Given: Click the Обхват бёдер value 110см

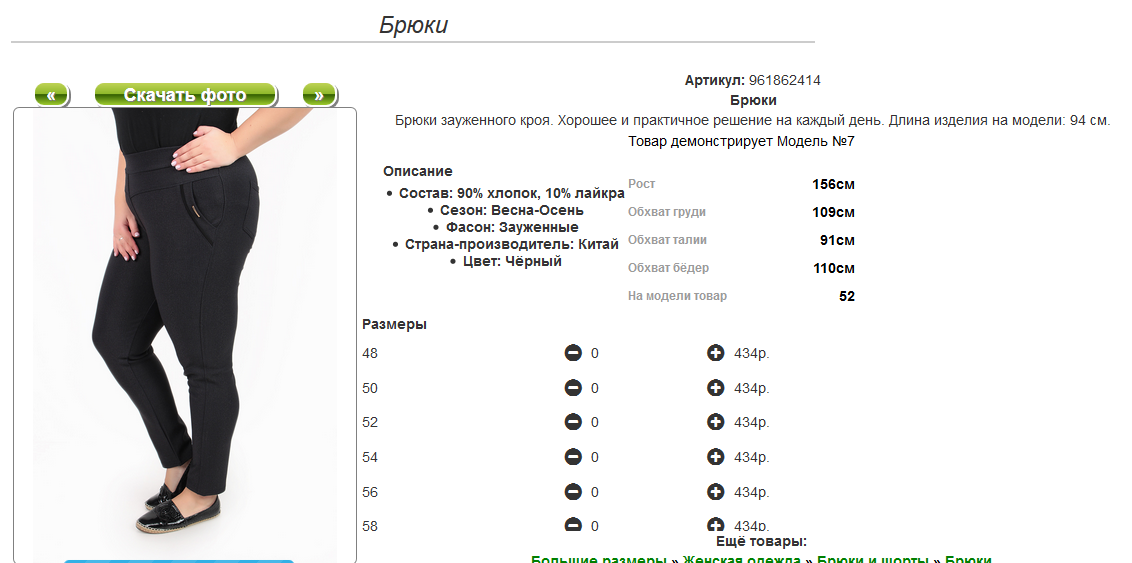Looking at the screenshot, I should point(834,269).
